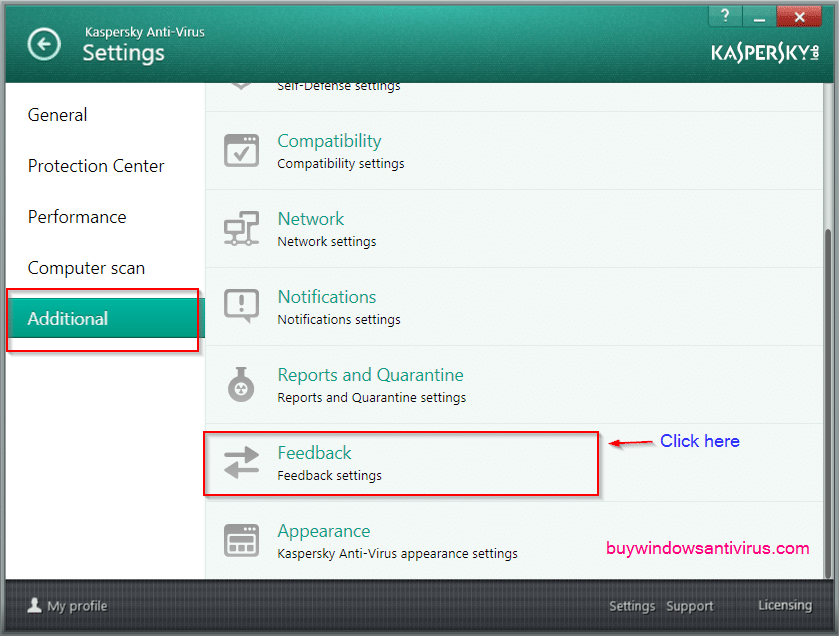Select the Additional tab
Image resolution: width=839 pixels, height=636 pixels.
(68, 319)
